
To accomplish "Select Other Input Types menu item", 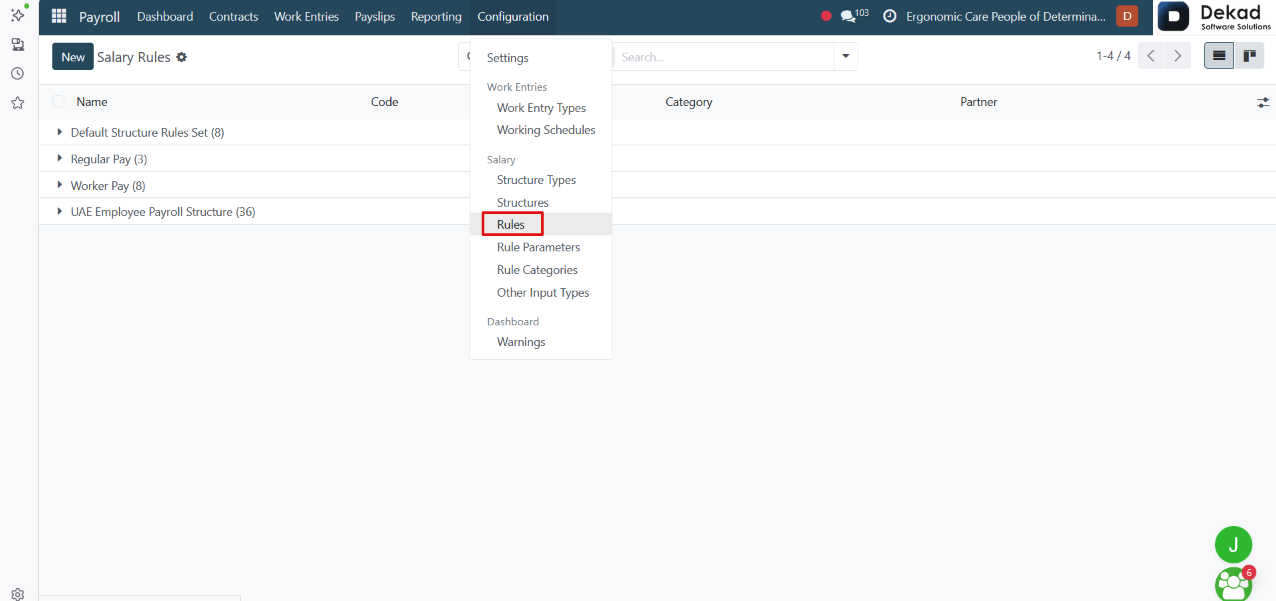I will point(543,293).
